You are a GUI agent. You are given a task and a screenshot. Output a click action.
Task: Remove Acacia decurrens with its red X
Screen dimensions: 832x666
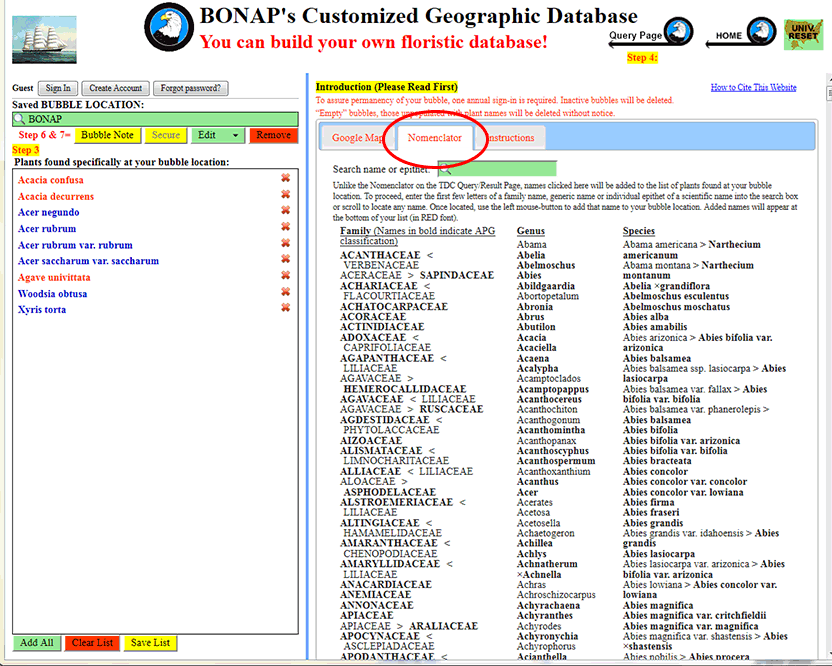click(285, 195)
